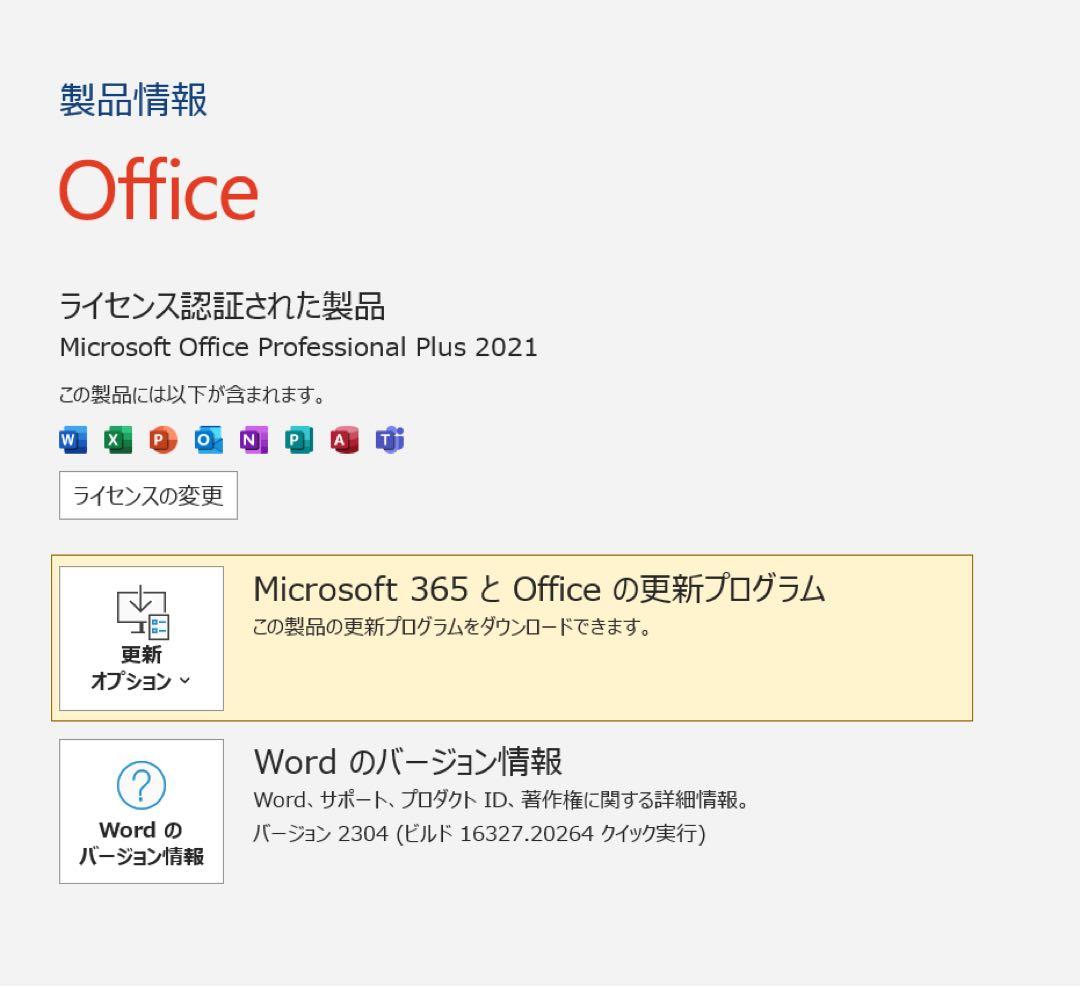Click the この製品には以下が含まれます label
This screenshot has height=987, width=1080.
[193, 395]
